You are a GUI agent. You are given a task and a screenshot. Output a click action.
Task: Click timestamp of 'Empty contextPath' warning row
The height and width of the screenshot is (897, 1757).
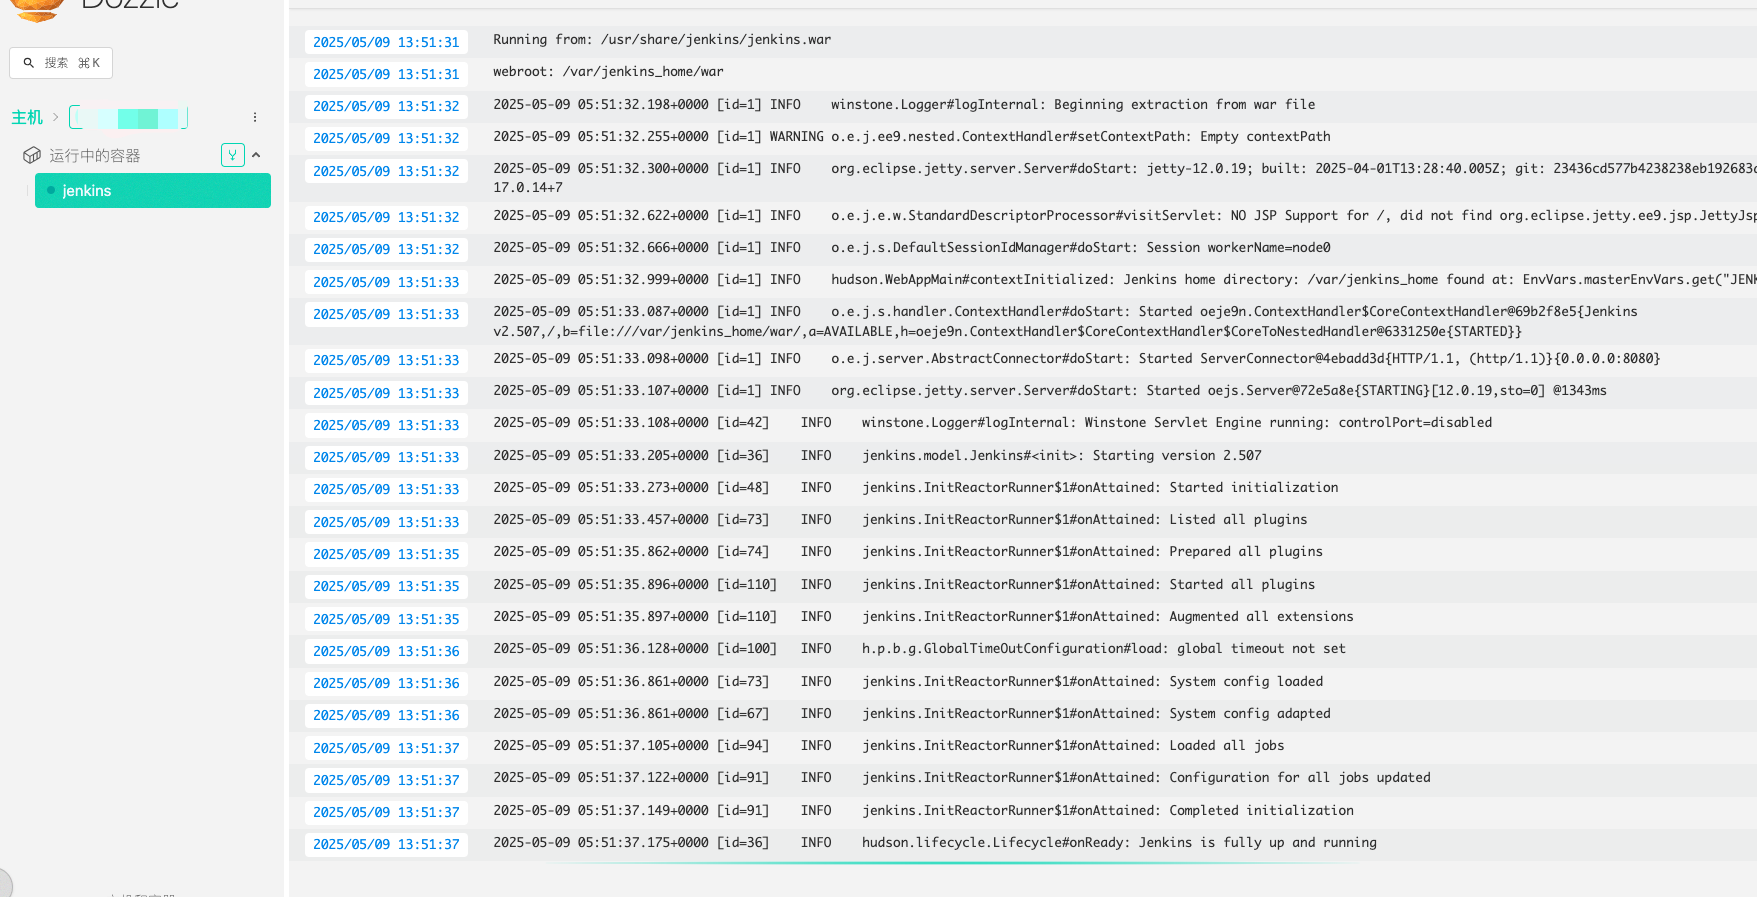point(386,138)
